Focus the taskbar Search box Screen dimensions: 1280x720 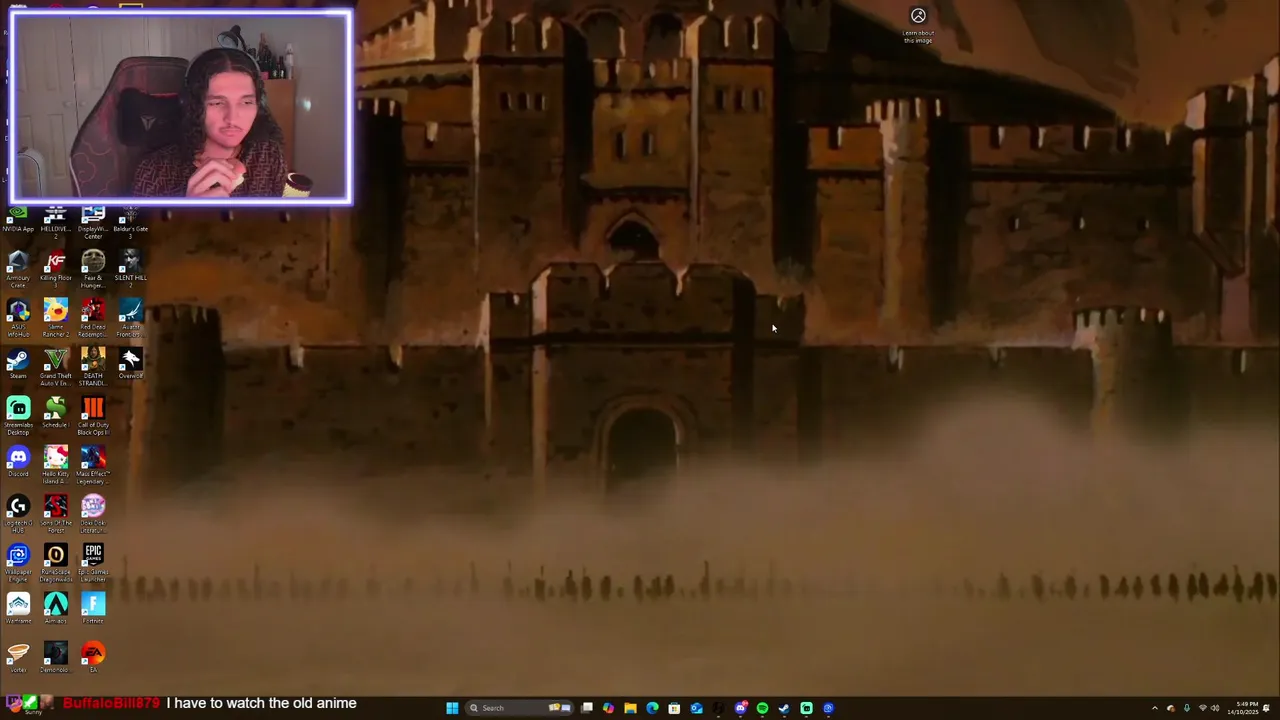[x=519, y=708]
